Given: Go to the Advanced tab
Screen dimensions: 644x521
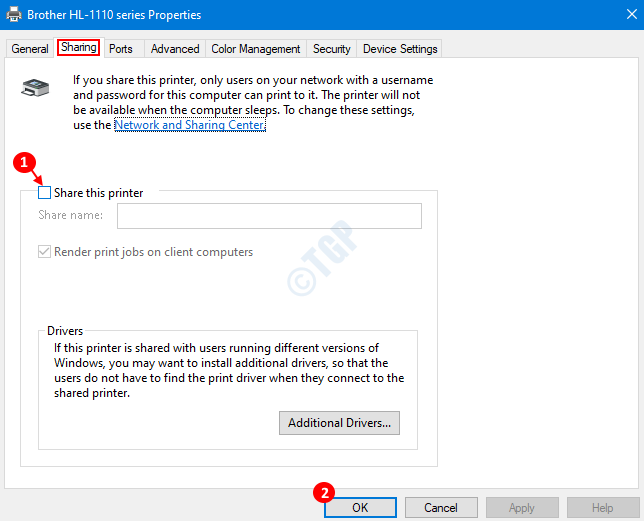Looking at the screenshot, I should pos(175,49).
